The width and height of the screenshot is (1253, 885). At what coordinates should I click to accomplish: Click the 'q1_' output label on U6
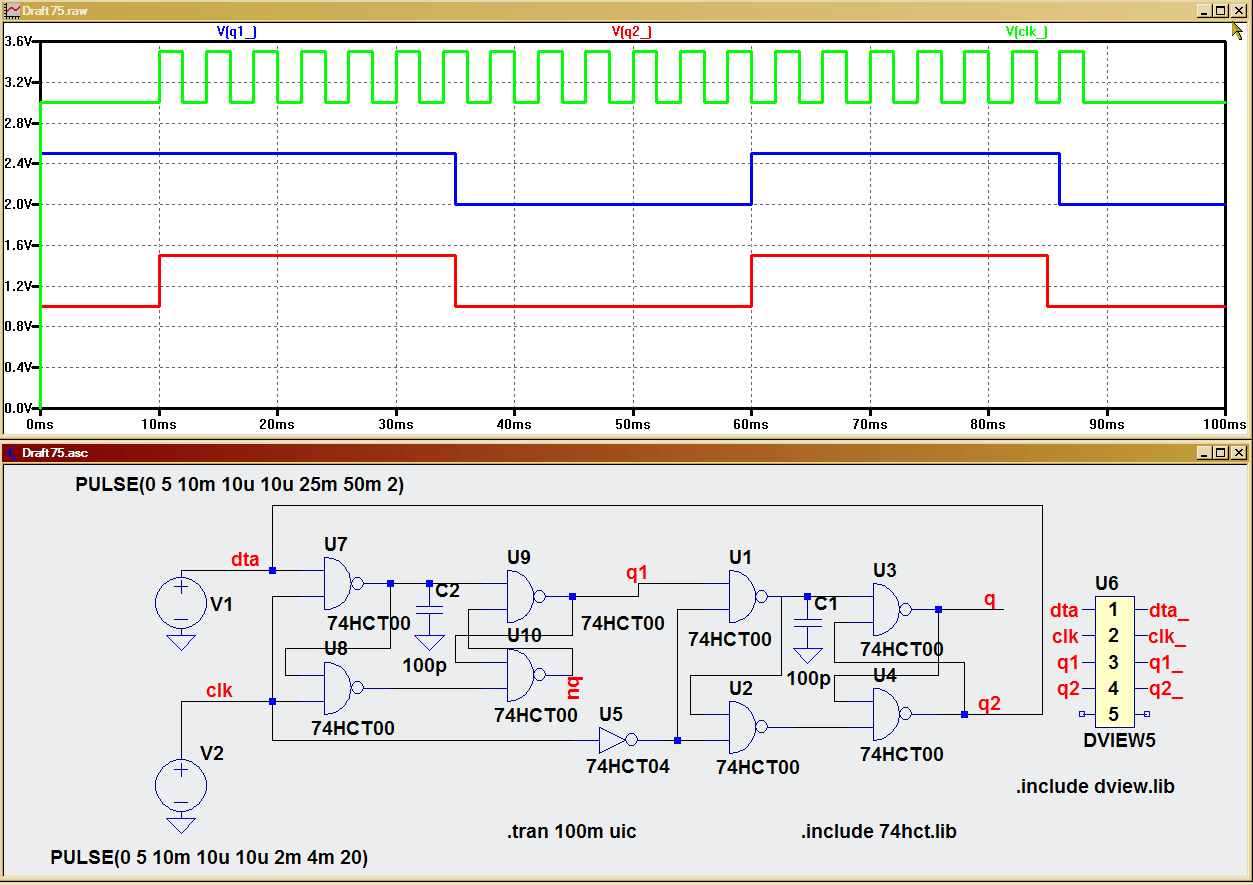(x=1166, y=662)
